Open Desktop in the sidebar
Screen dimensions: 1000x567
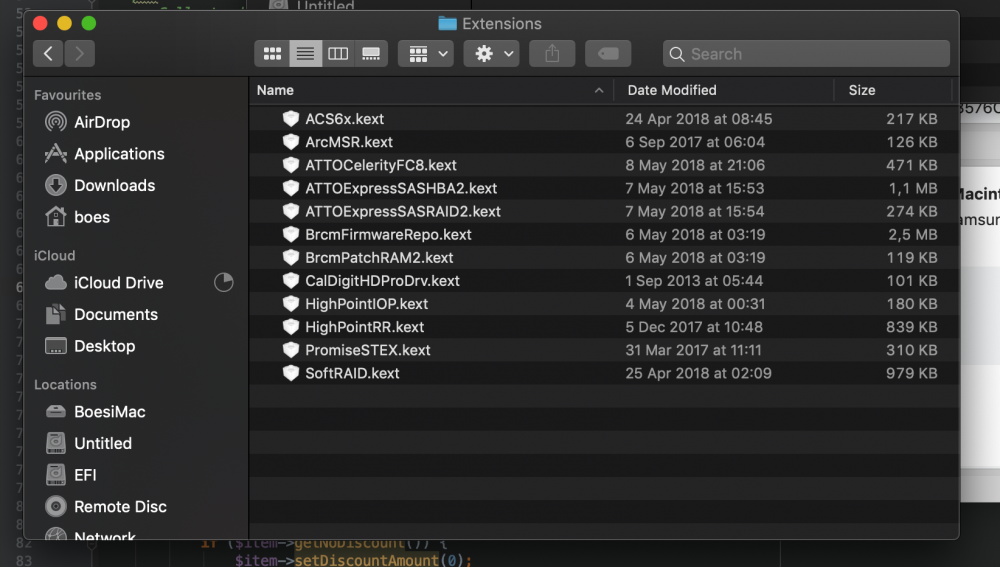[x=105, y=346]
